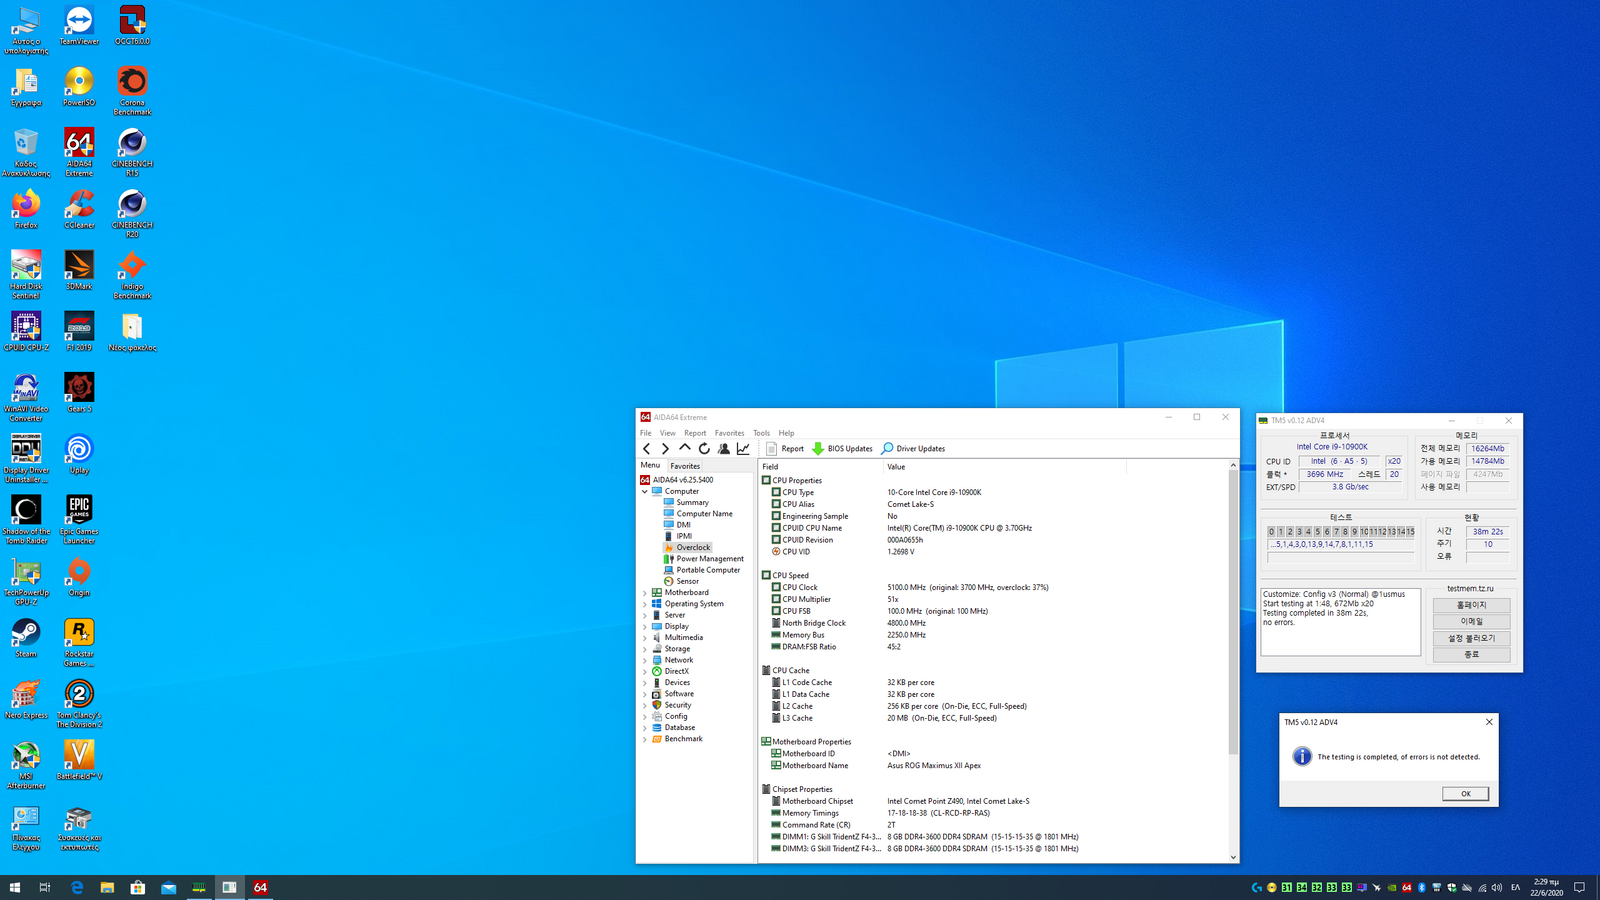
Task: Switch to the Favorites tab in sidebar
Action: 685,466
